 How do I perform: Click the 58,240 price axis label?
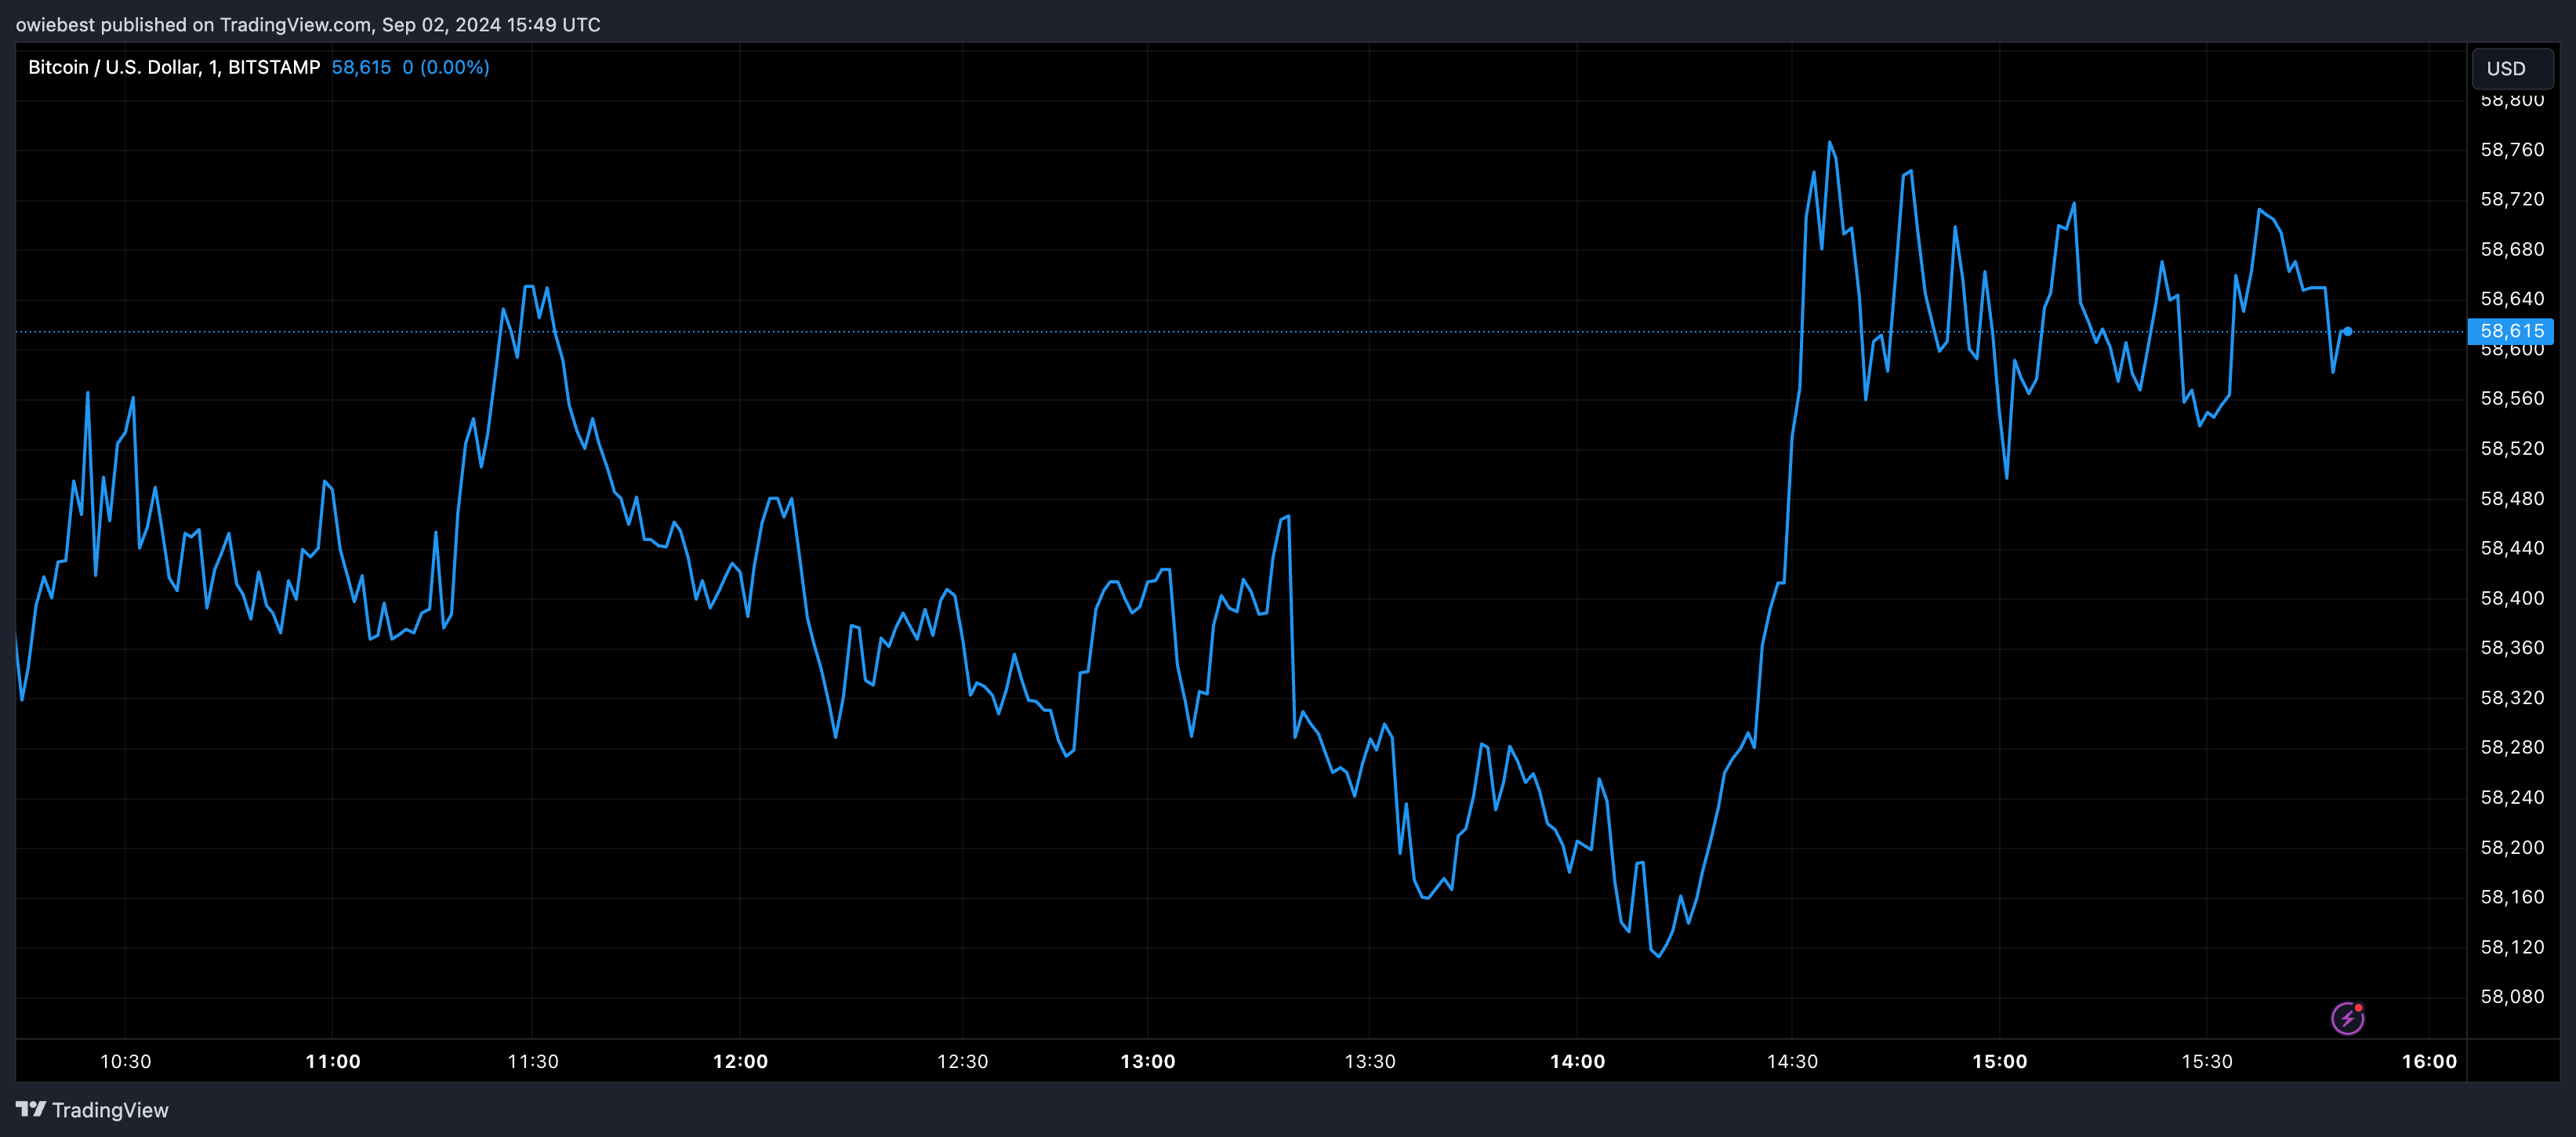pos(2512,797)
